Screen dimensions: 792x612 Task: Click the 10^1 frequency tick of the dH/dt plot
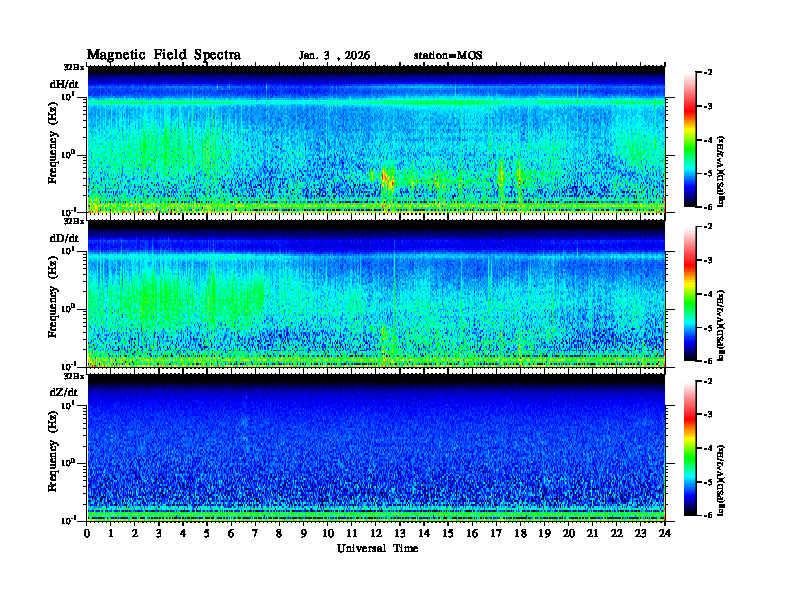[x=67, y=96]
